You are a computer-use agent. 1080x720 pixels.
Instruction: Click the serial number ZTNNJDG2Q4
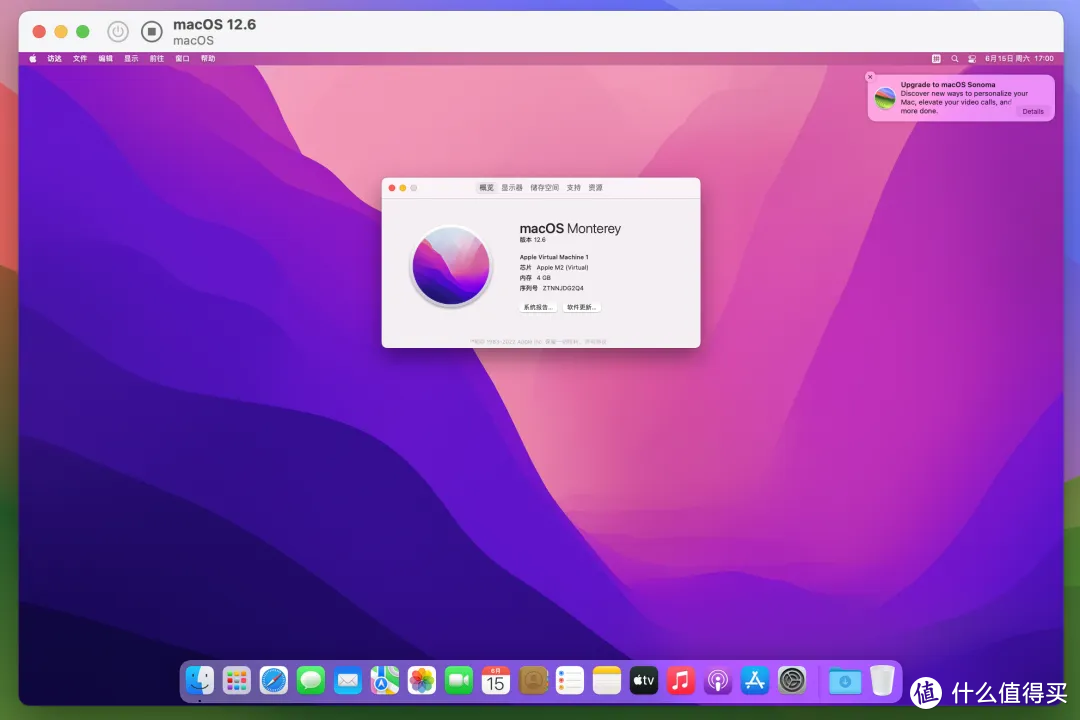tap(563, 288)
